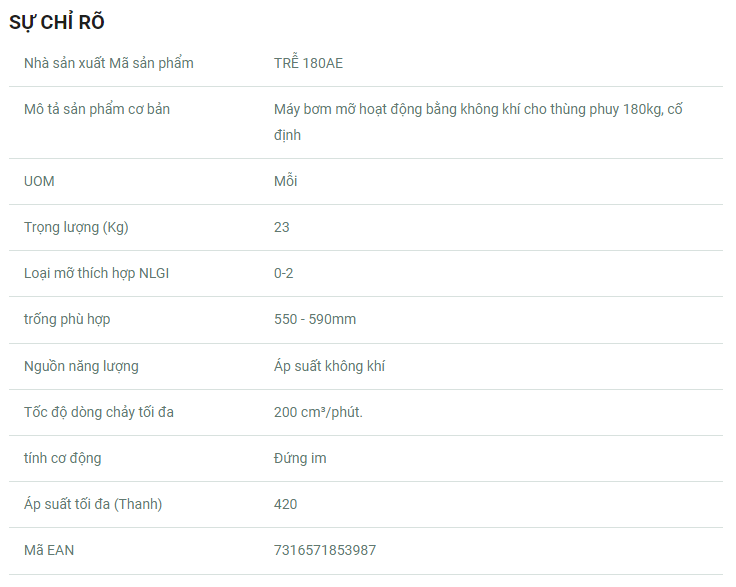Image resolution: width=736 pixels, height=587 pixels.
Task: Click the "Trọng lượng (Kg)" label
Action: (x=76, y=227)
